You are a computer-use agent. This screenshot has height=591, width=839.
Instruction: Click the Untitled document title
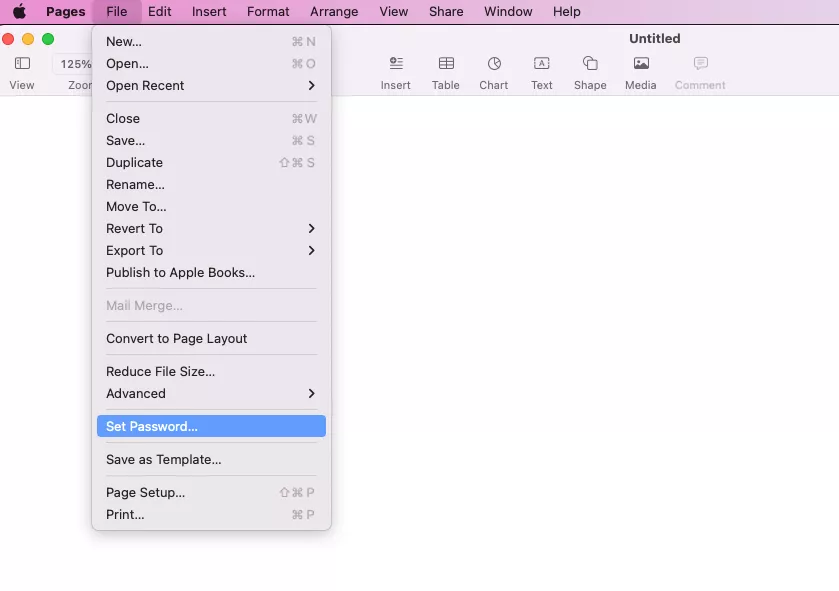(654, 39)
